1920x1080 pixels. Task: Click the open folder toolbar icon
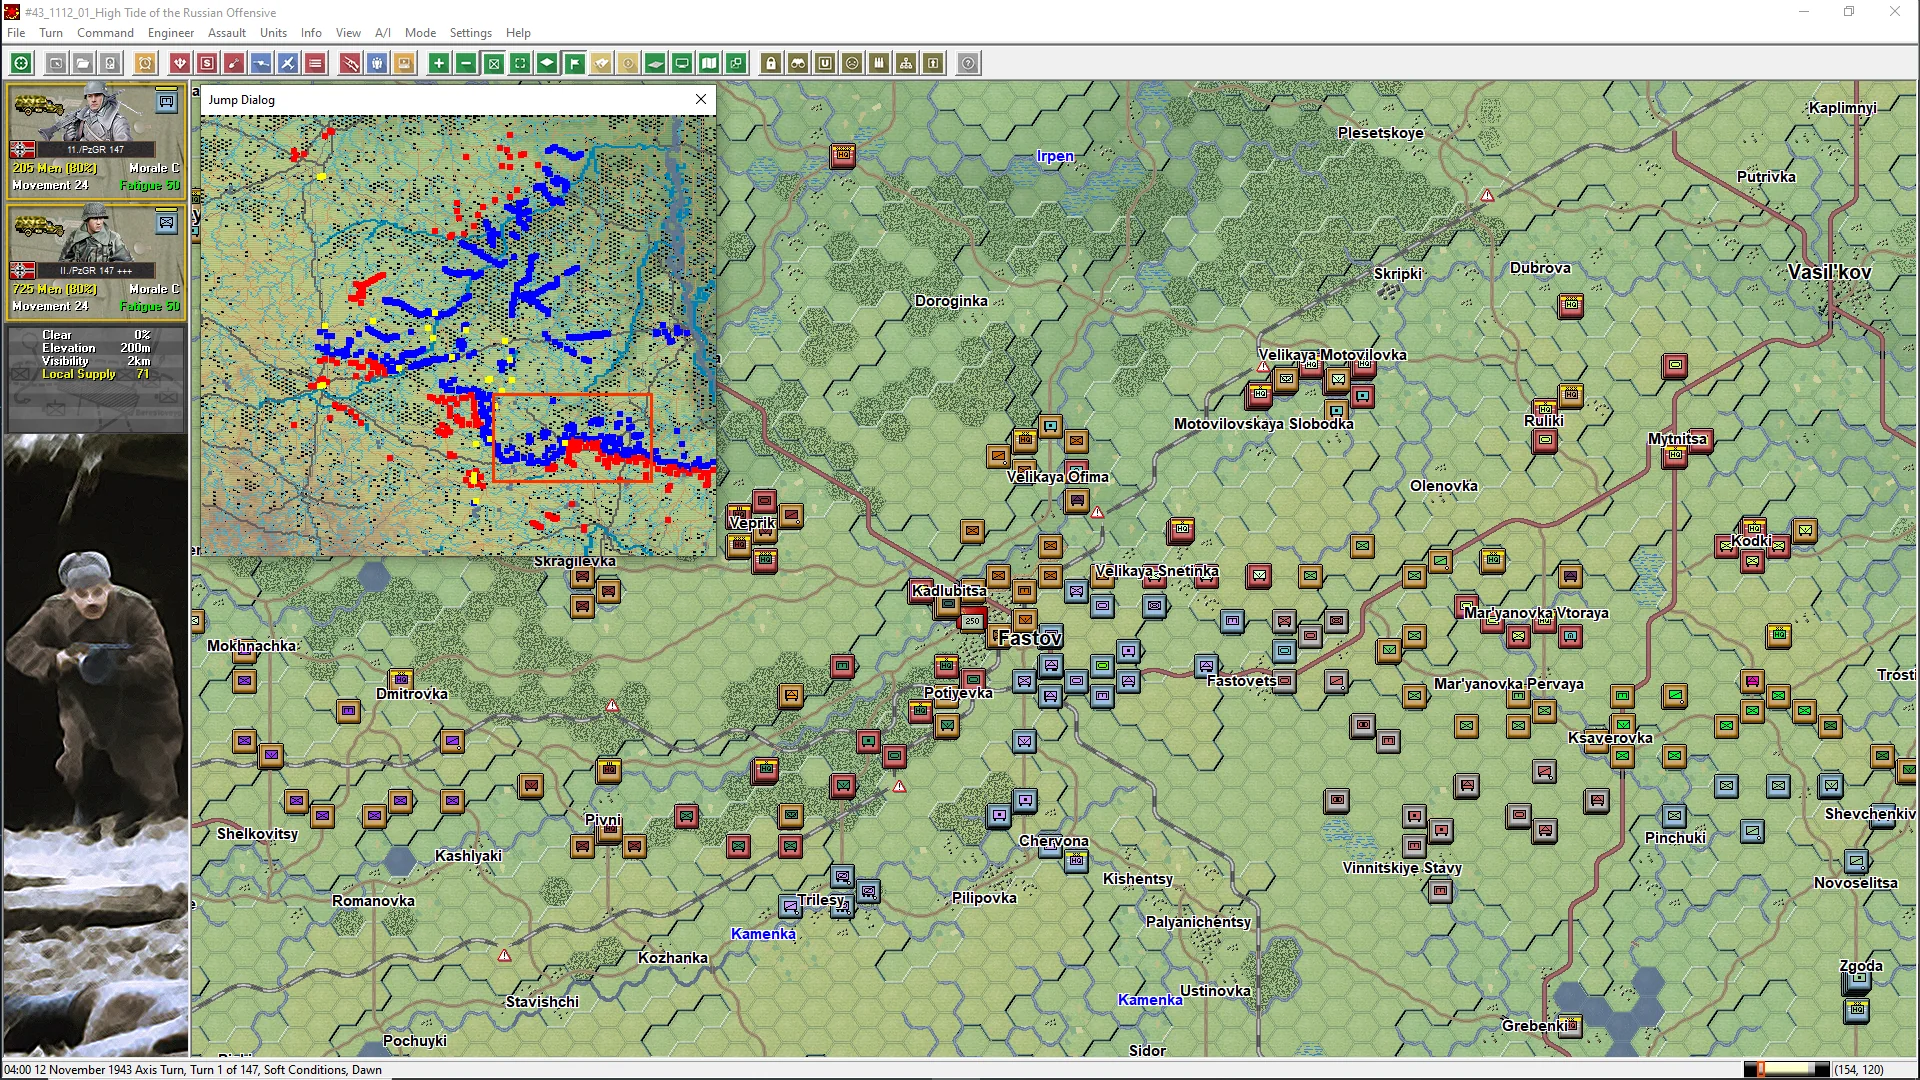(83, 64)
